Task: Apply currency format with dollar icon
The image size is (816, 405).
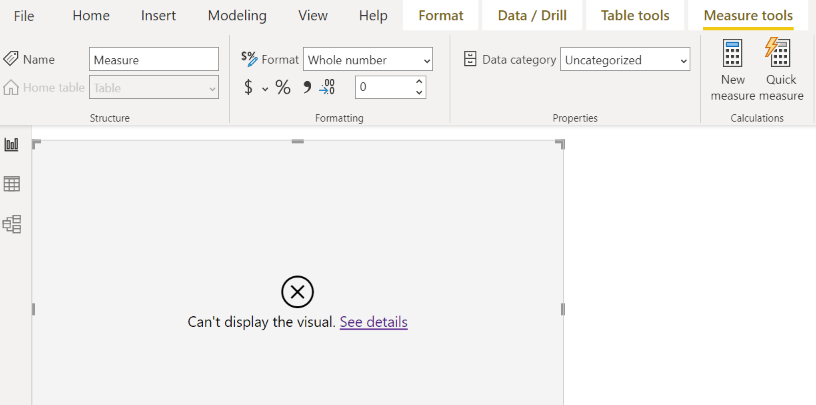Action: coord(249,87)
